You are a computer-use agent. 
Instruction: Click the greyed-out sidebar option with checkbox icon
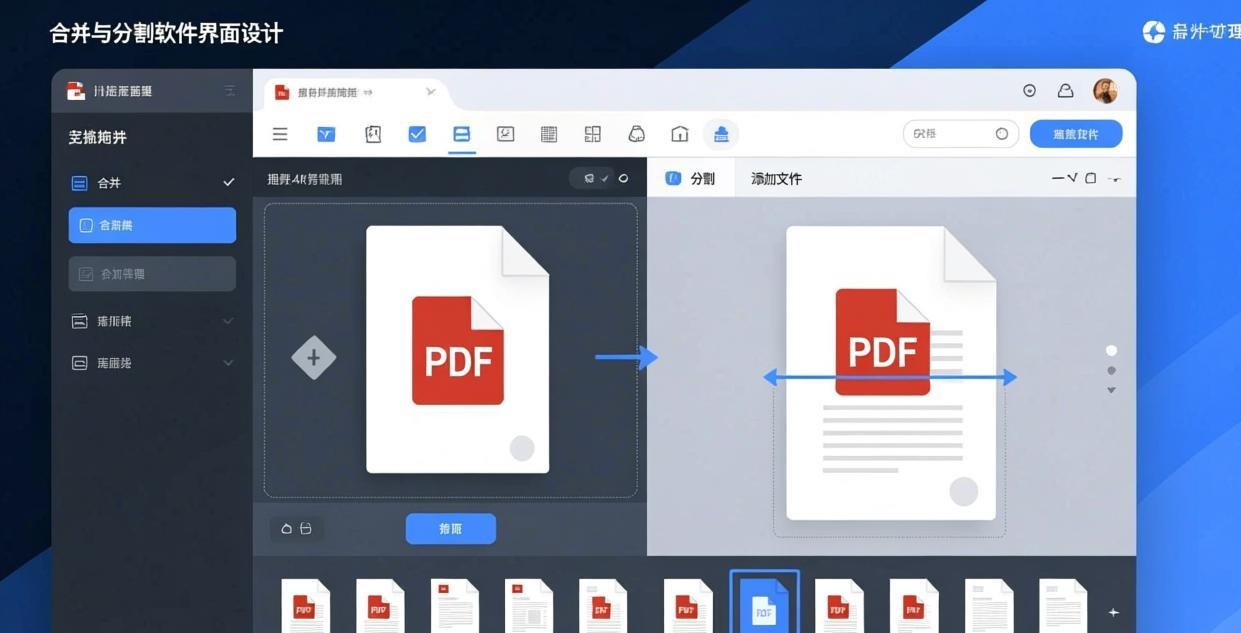click(152, 274)
